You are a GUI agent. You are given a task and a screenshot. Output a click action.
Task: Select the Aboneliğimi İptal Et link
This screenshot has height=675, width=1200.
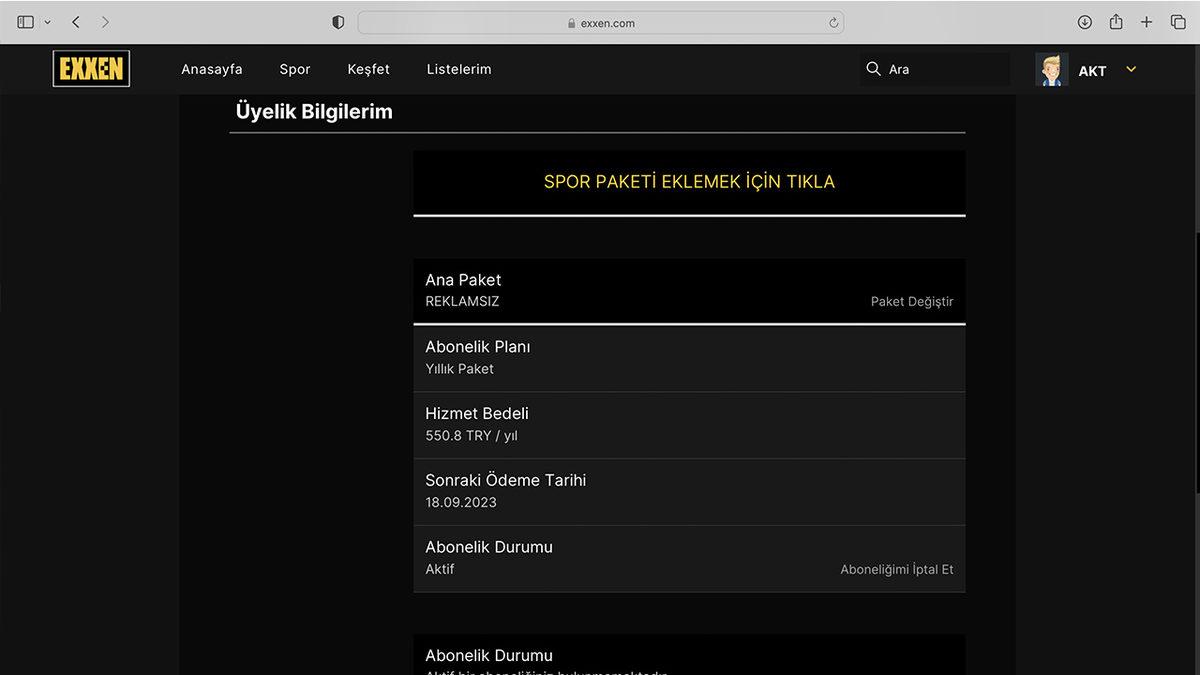(x=896, y=569)
